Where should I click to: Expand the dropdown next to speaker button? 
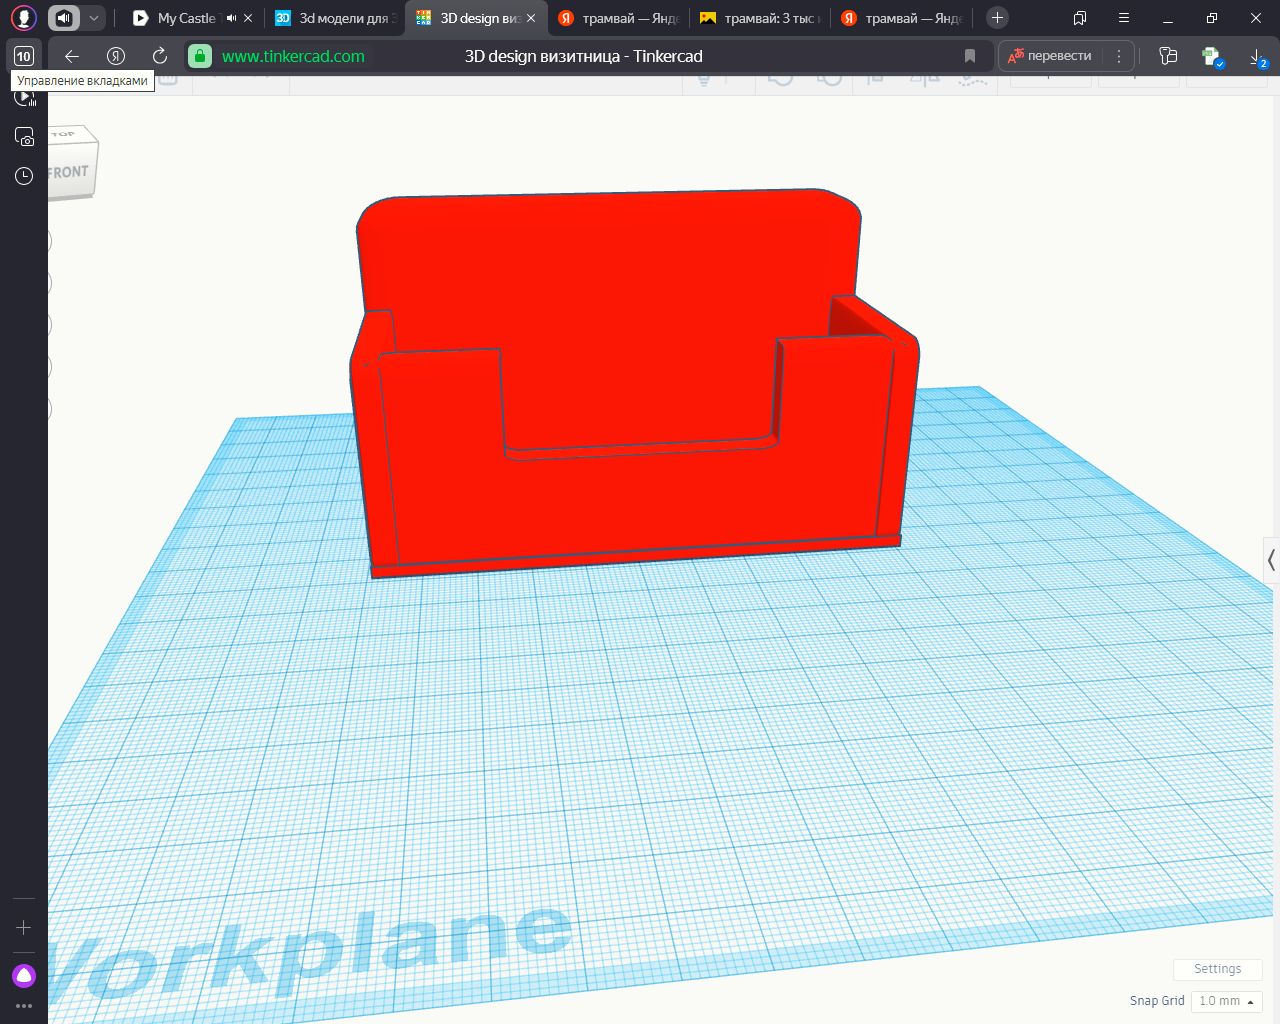pyautogui.click(x=94, y=18)
